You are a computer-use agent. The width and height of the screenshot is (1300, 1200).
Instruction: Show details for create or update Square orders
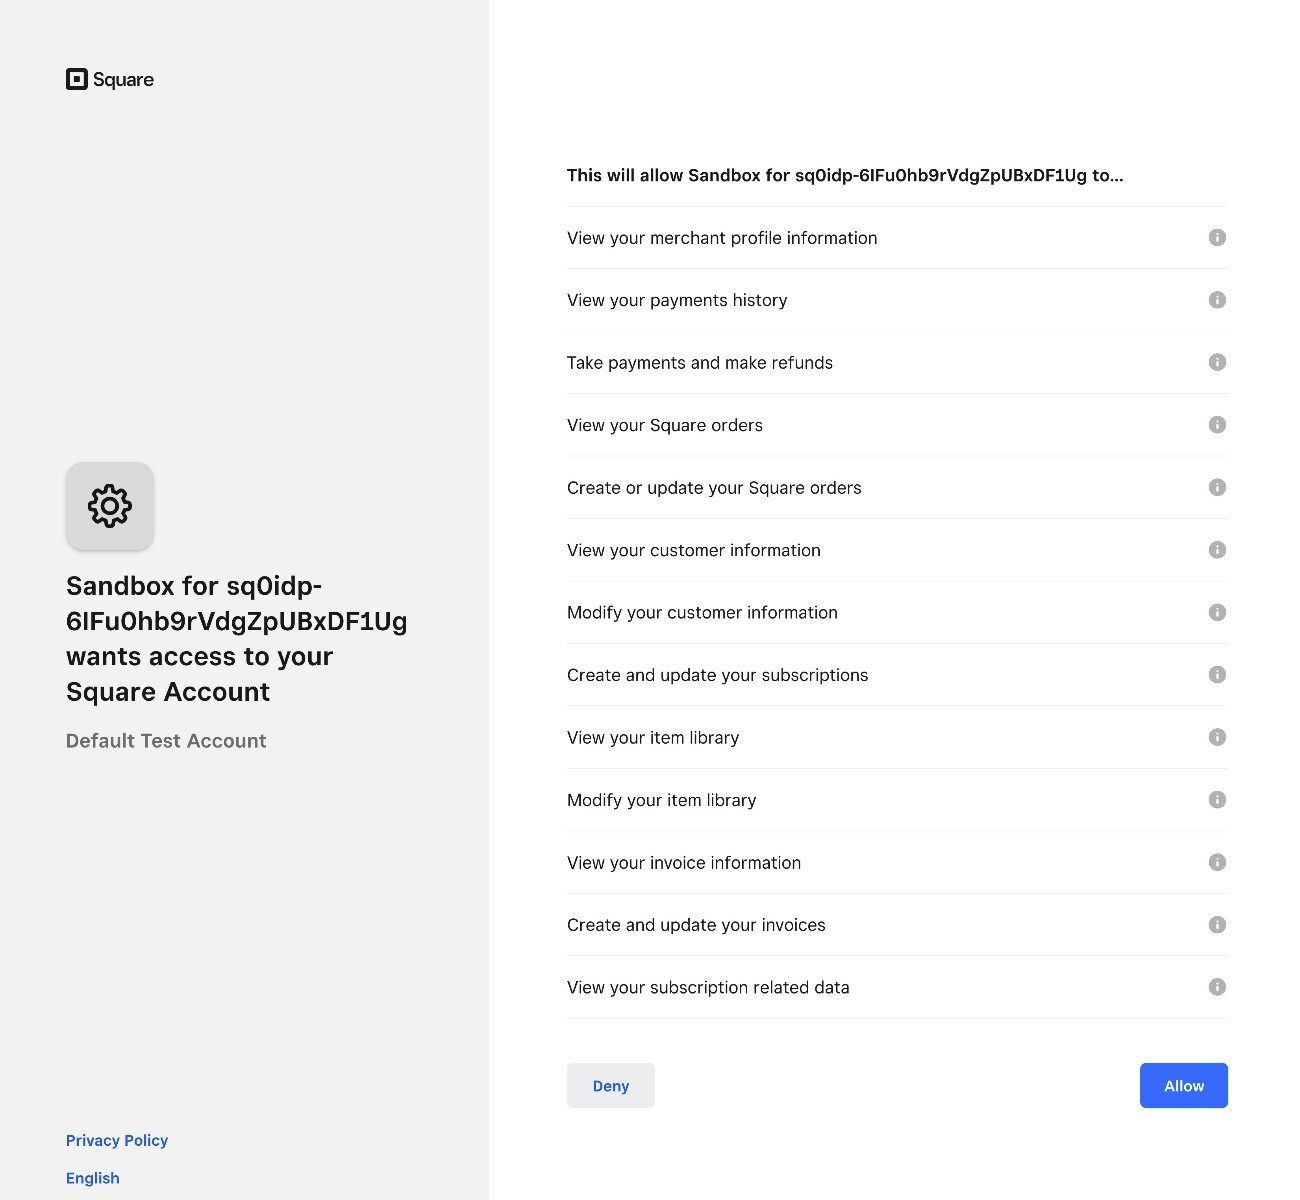[1217, 487]
